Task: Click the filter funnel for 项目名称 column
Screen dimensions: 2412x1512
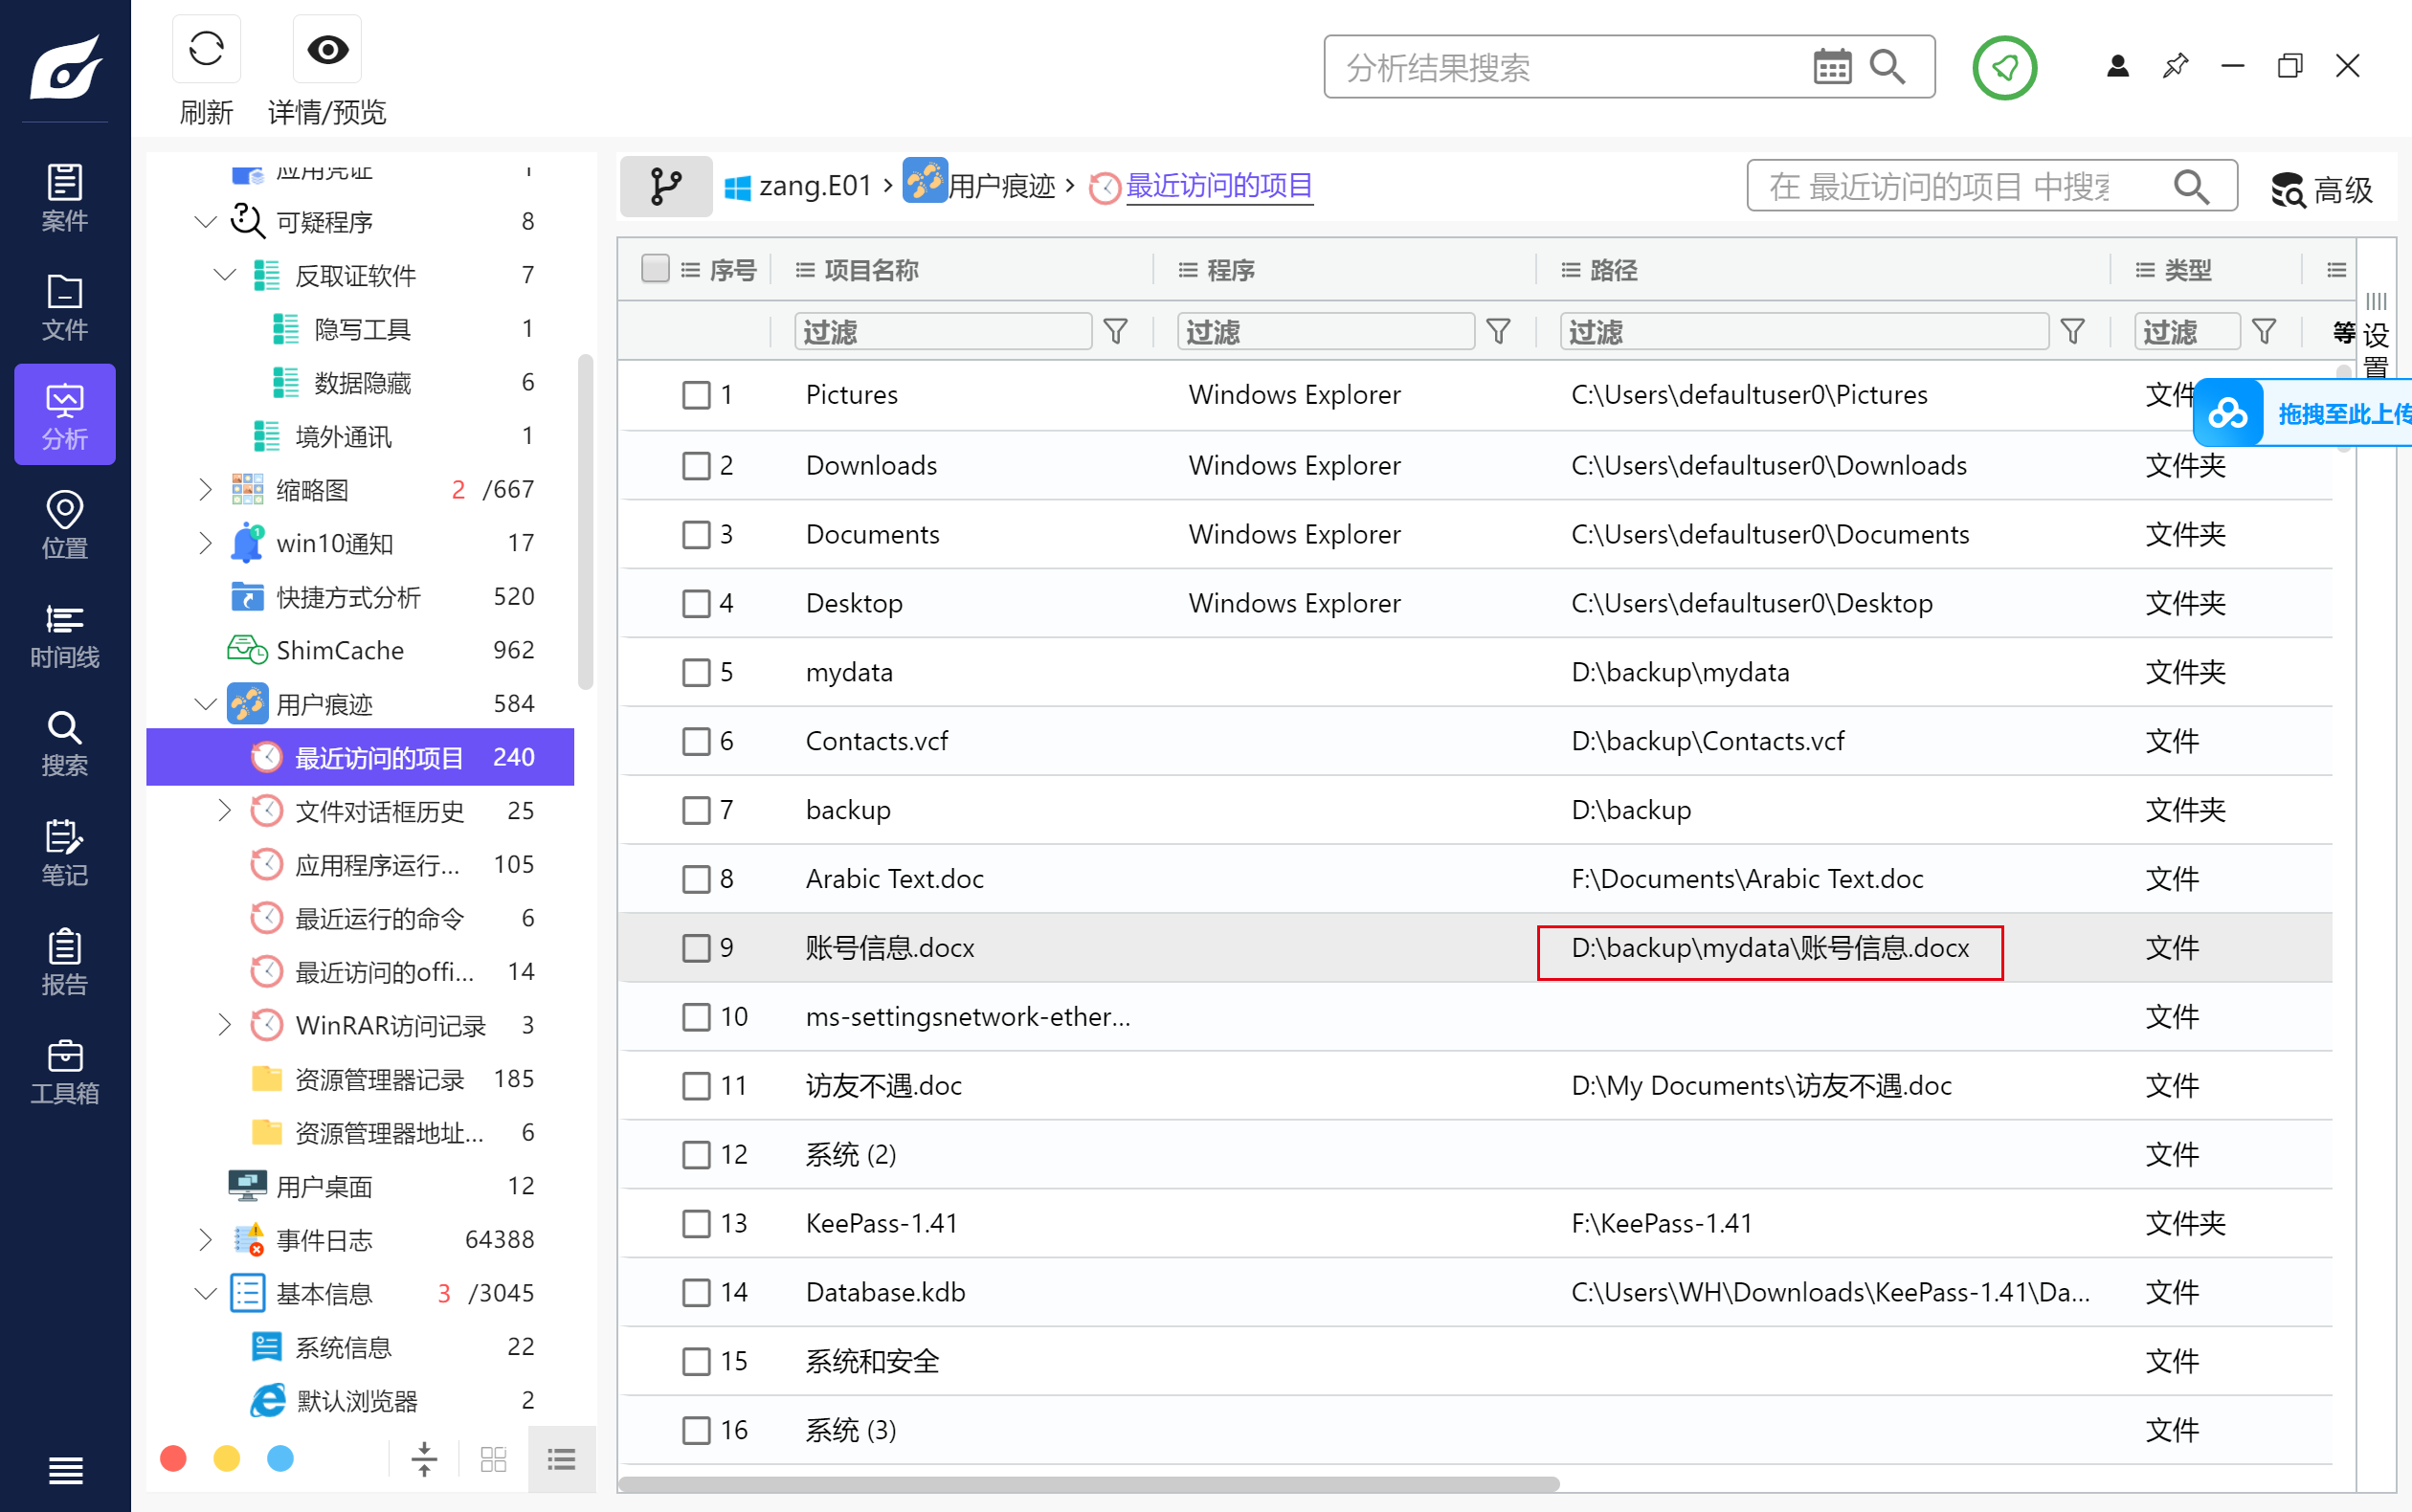Action: 1115,331
